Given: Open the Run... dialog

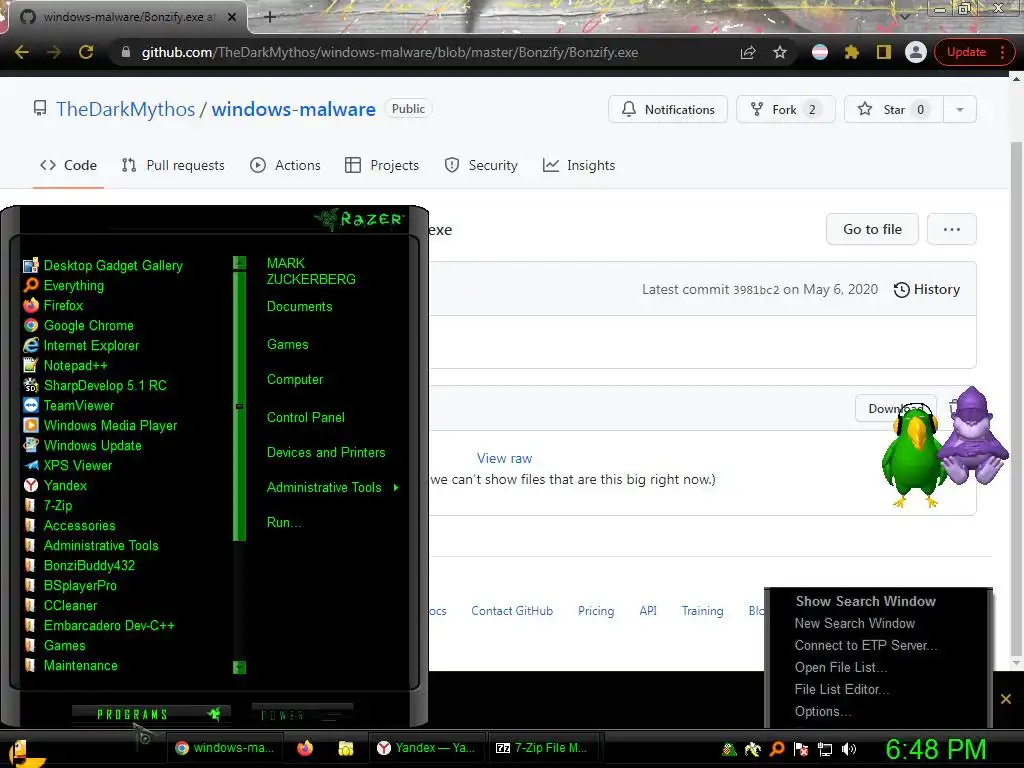Looking at the screenshot, I should point(283,522).
